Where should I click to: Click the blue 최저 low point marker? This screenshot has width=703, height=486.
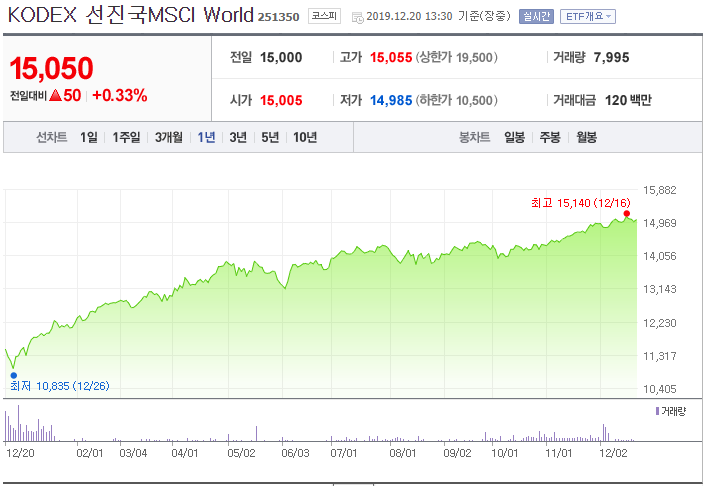(13, 375)
